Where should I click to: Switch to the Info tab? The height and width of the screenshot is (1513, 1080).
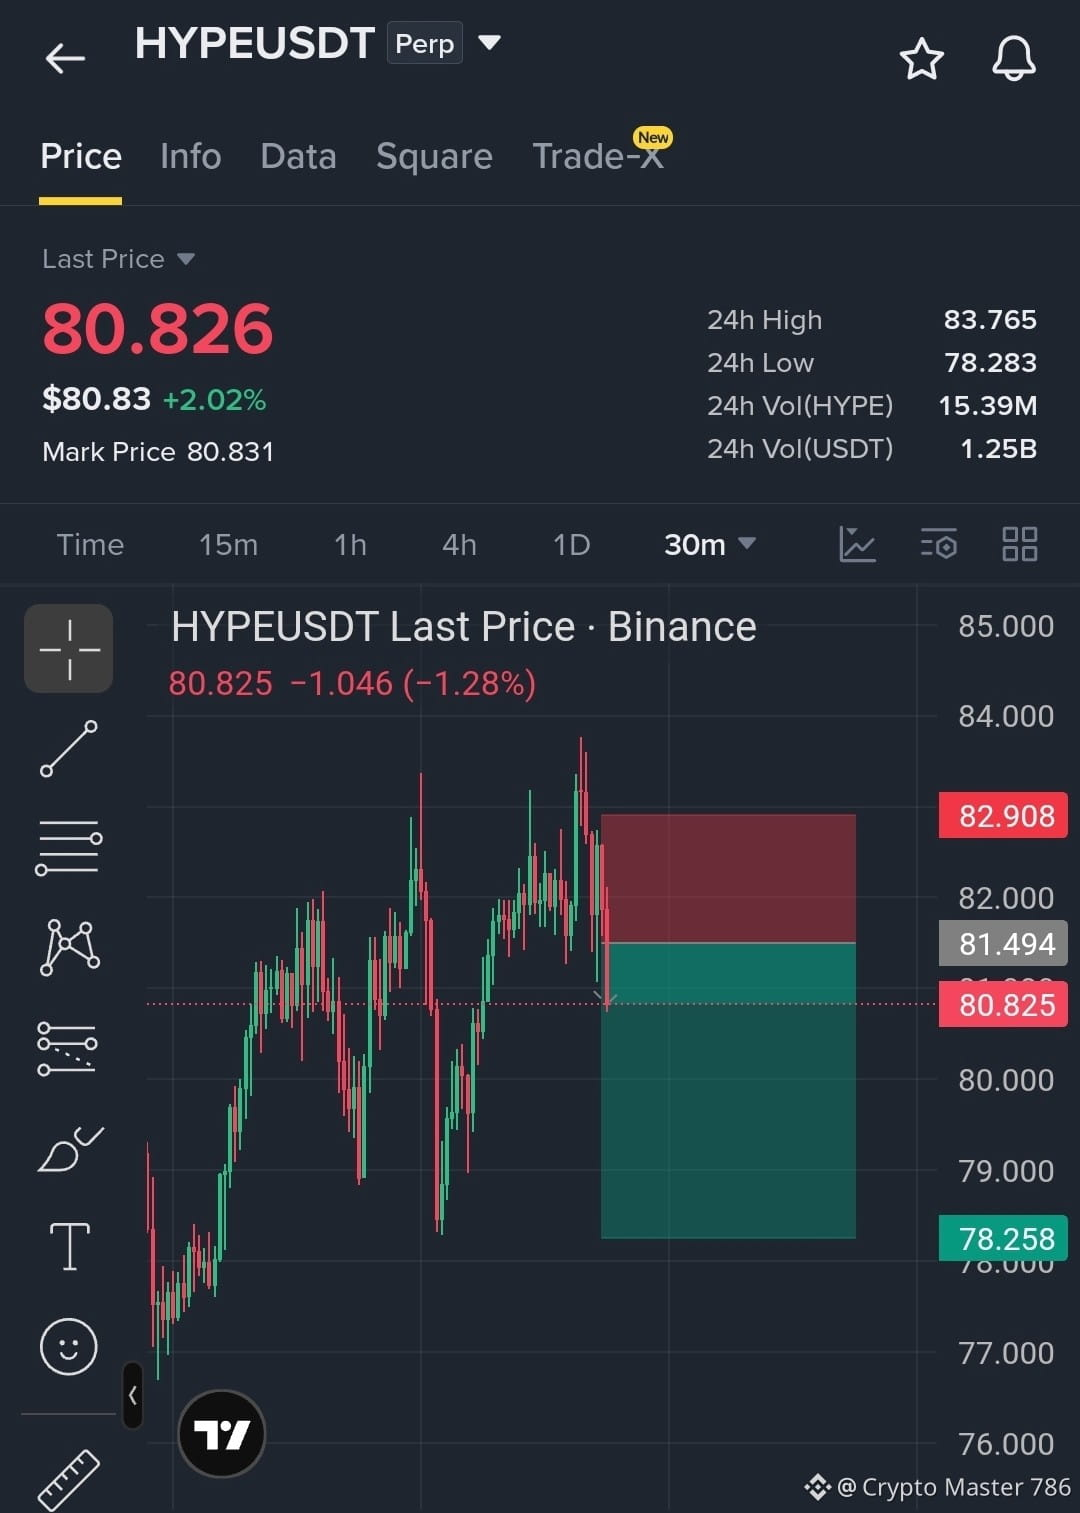pyautogui.click(x=190, y=157)
